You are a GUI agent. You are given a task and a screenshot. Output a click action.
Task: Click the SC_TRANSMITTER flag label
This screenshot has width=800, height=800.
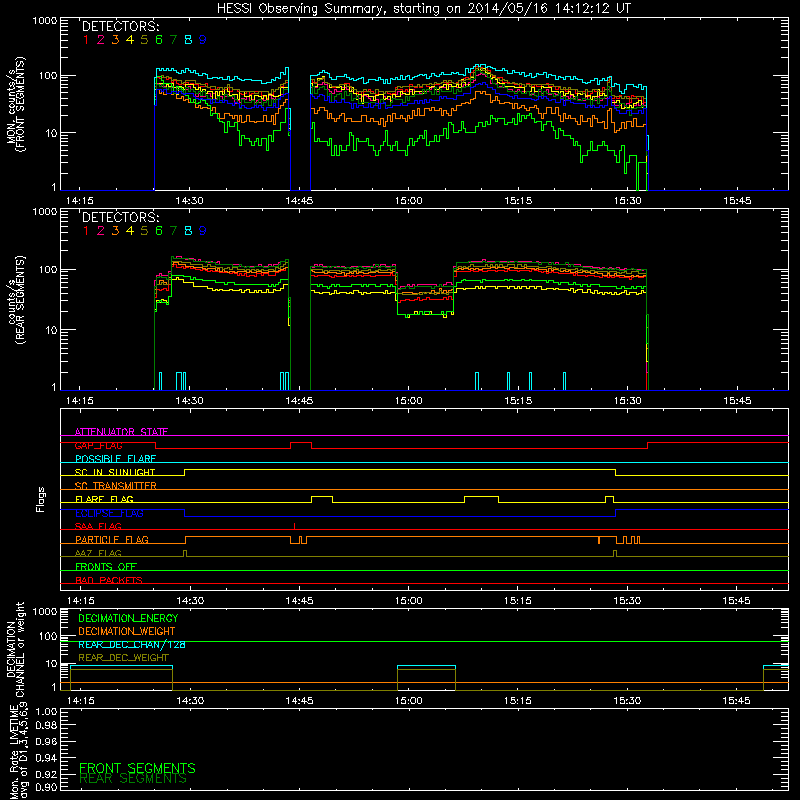coord(116,486)
